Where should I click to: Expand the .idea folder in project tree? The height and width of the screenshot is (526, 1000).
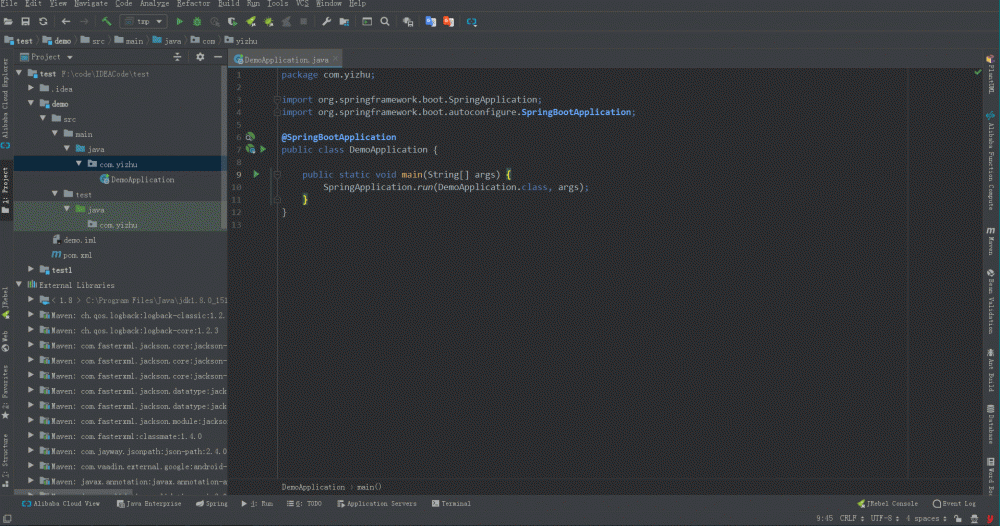pos(32,89)
